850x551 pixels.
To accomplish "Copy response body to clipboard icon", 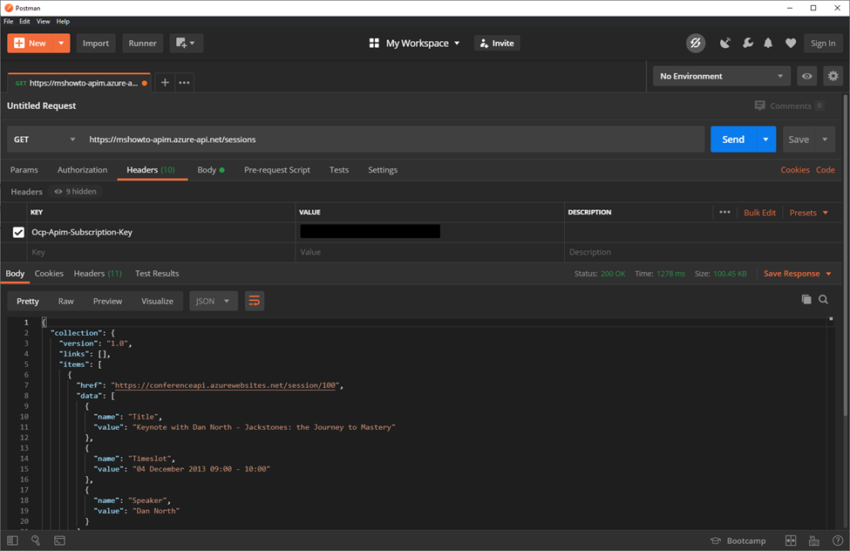I will point(806,300).
